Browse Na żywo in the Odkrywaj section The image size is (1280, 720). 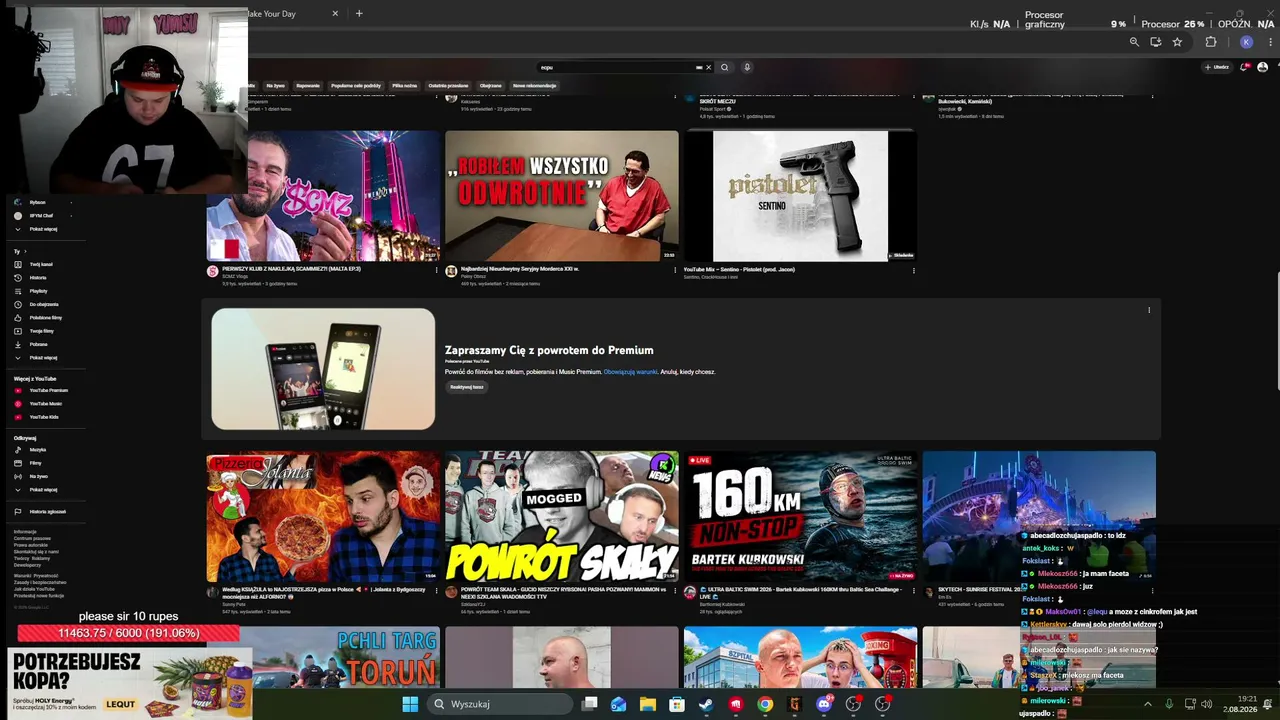(x=37, y=476)
